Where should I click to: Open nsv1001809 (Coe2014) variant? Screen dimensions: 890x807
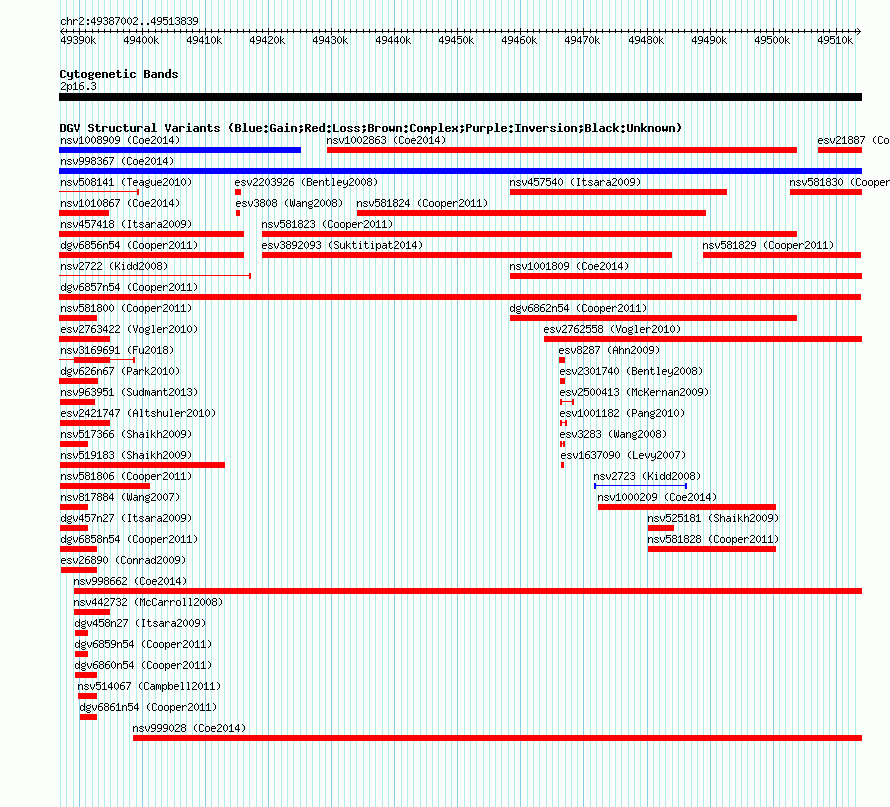click(x=569, y=266)
